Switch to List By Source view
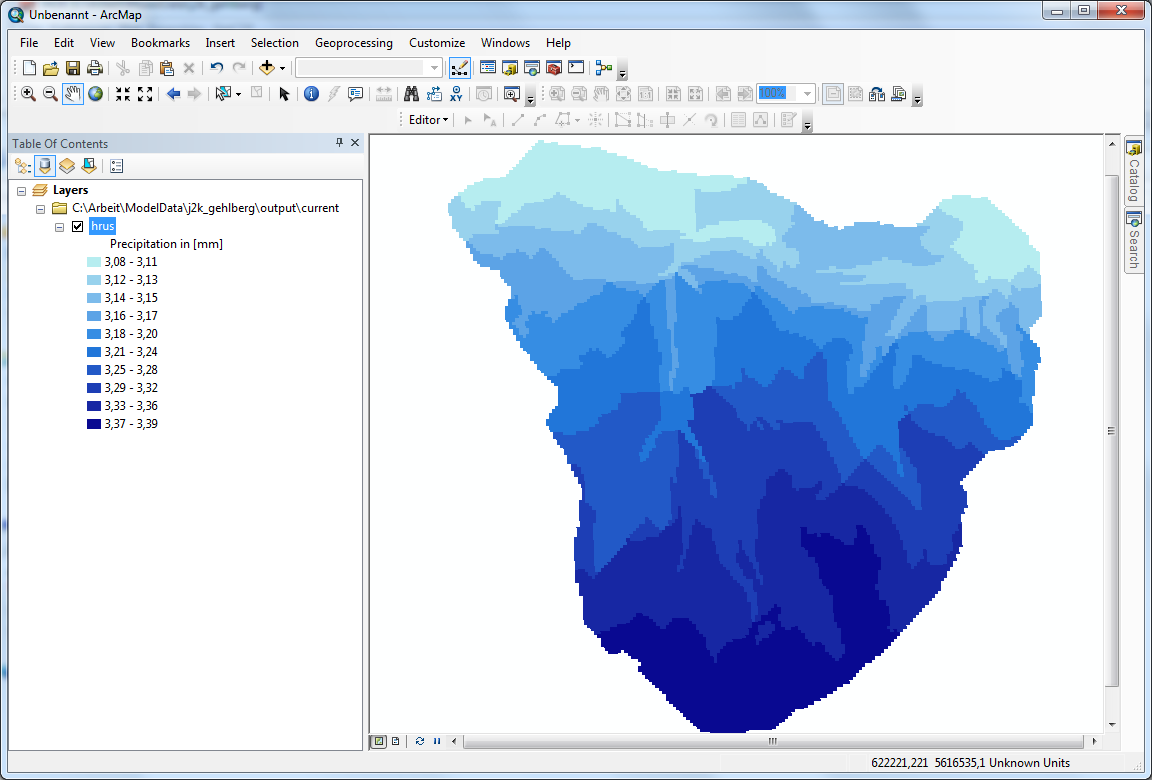 pyautogui.click(x=45, y=166)
